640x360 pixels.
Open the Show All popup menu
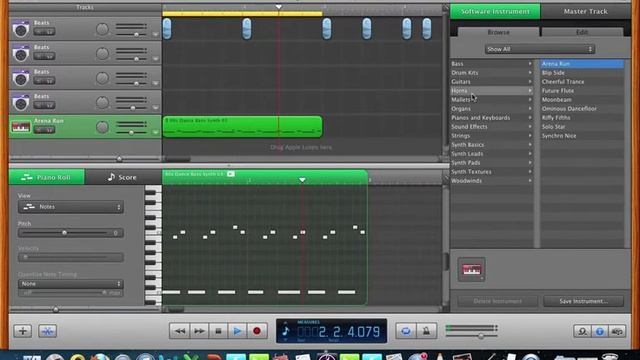click(x=540, y=49)
